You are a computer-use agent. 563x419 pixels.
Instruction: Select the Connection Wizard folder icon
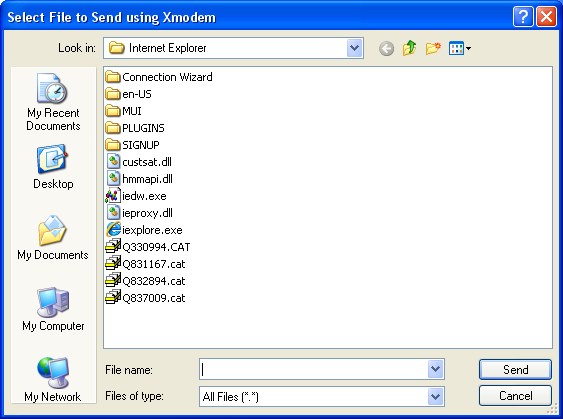click(113, 77)
